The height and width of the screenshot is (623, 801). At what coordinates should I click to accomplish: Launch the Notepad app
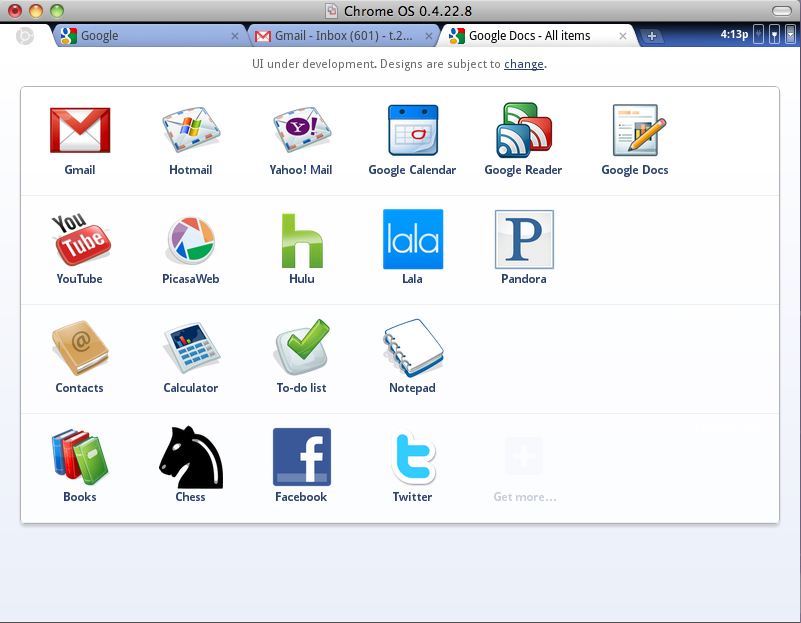pos(413,348)
